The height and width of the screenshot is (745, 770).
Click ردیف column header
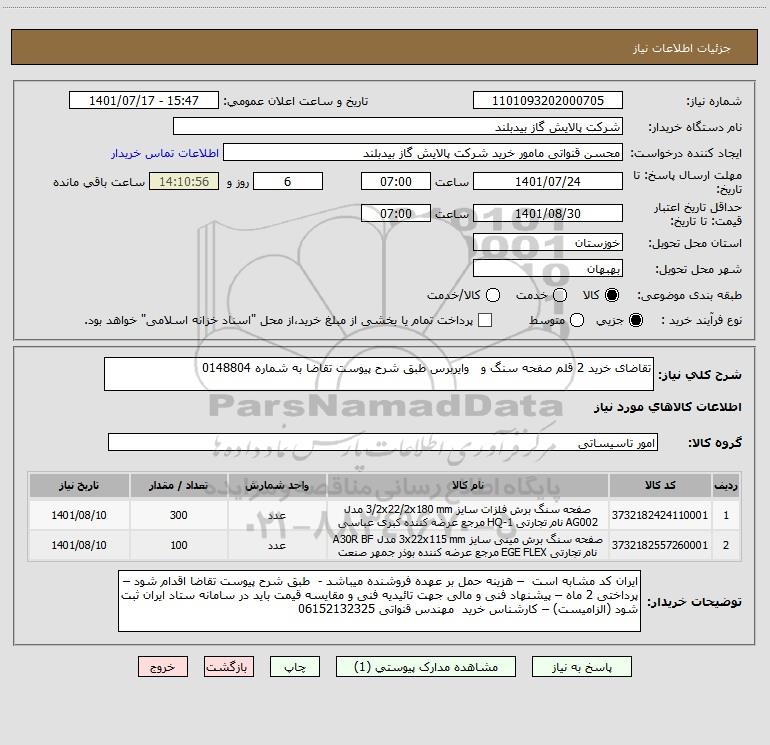click(726, 486)
